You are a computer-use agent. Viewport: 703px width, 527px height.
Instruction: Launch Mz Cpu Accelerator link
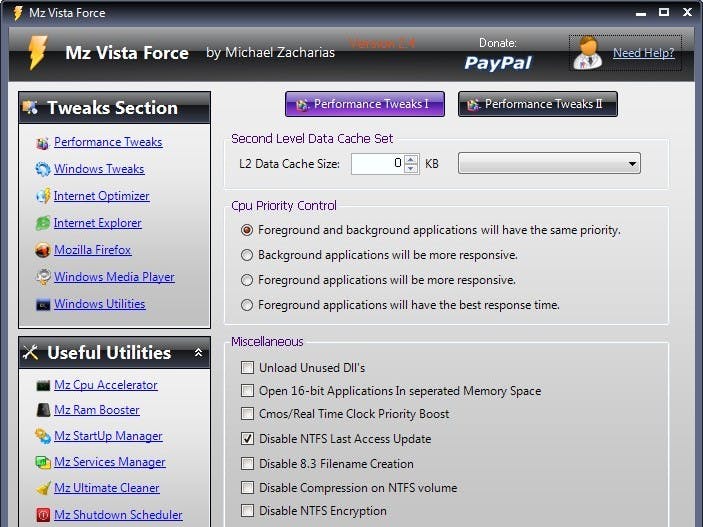[x=106, y=385]
